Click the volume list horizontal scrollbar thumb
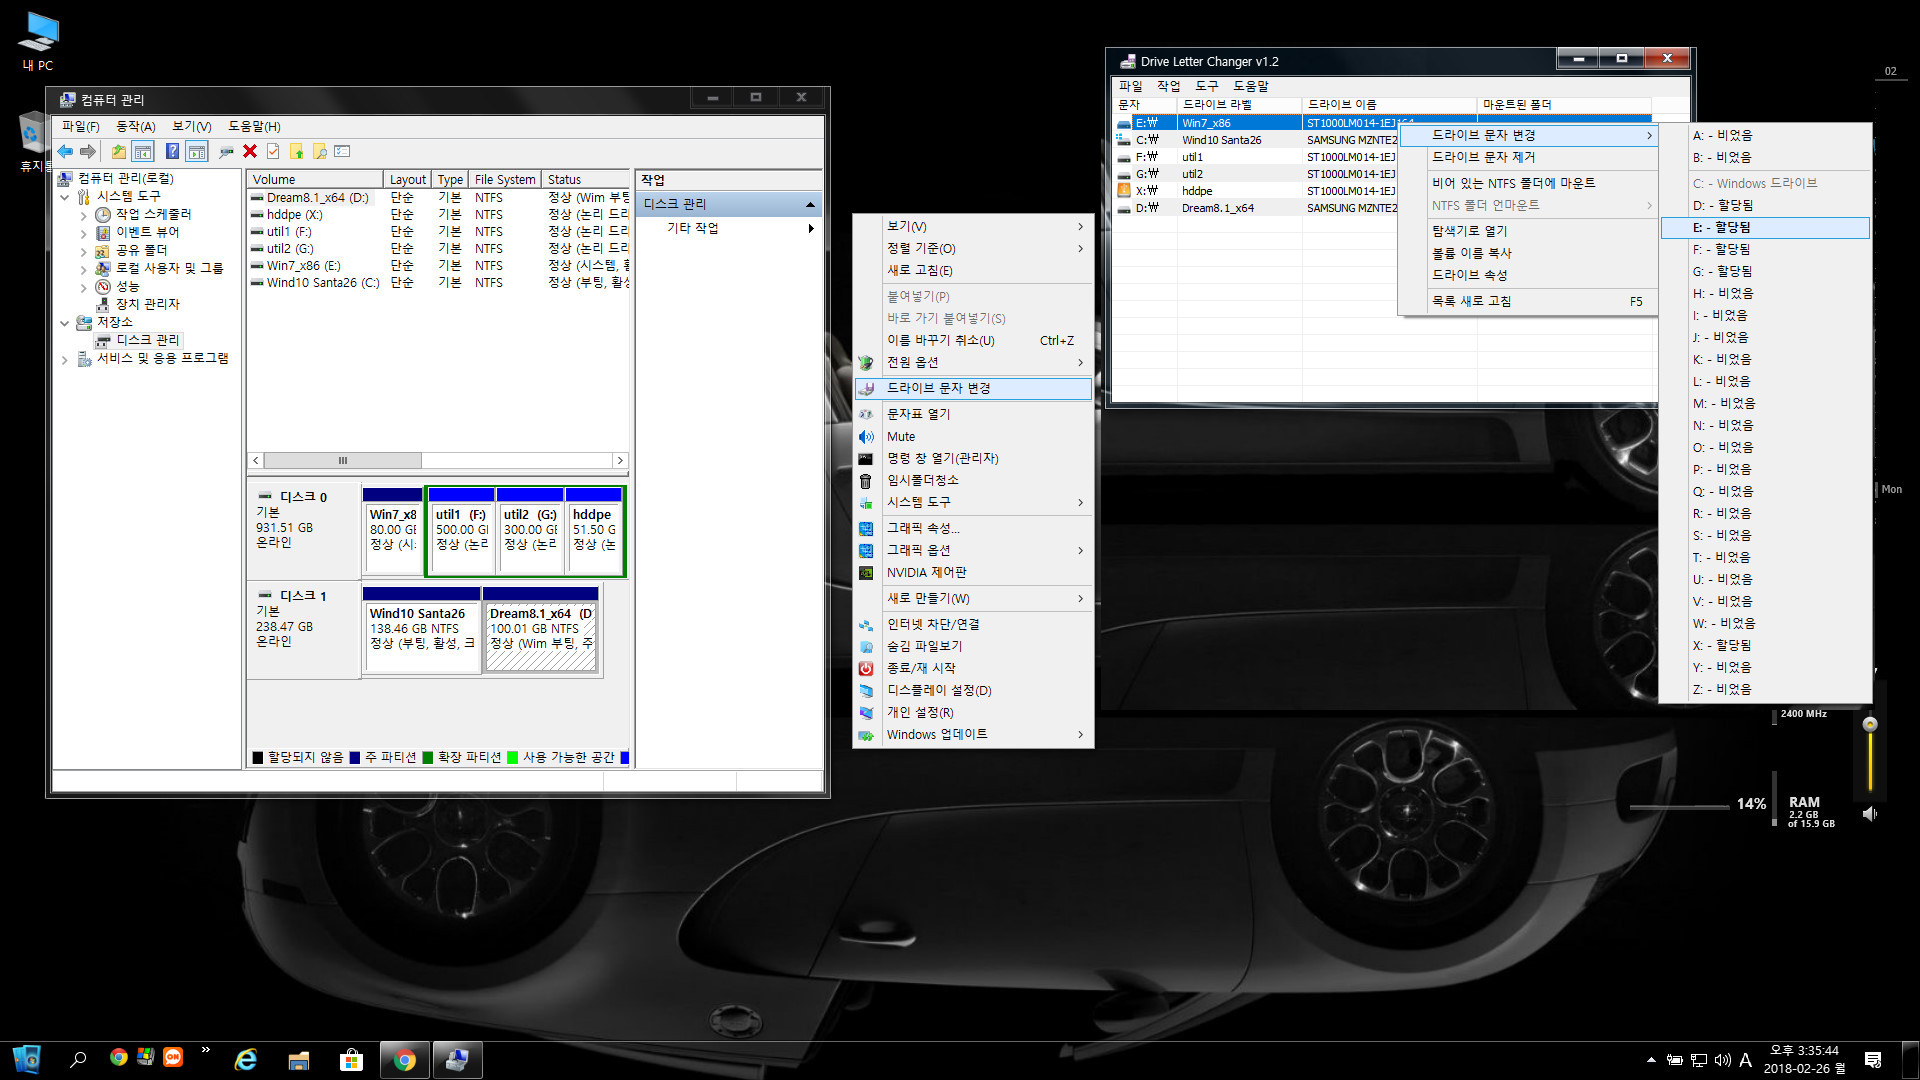1920x1080 pixels. coord(342,461)
